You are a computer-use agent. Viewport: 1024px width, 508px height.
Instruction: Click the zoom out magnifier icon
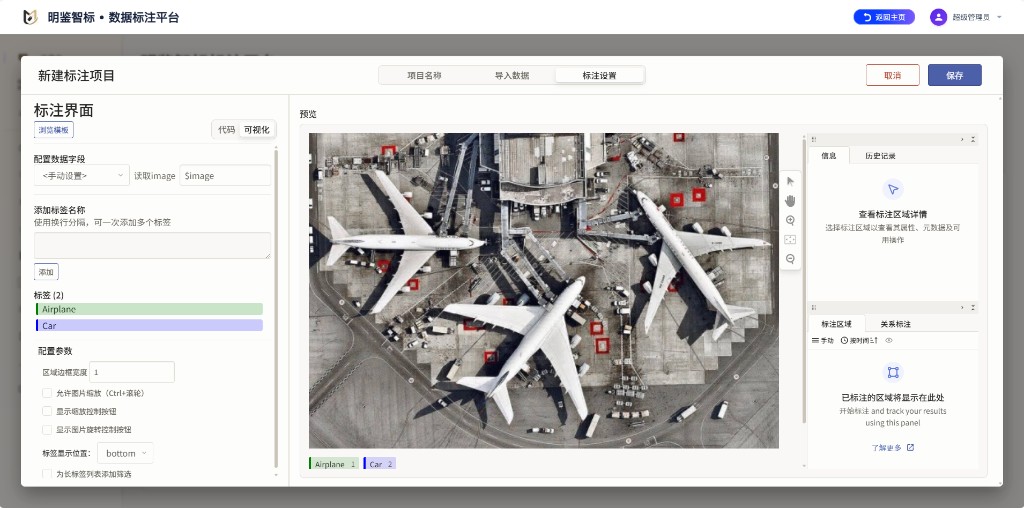coord(790,259)
